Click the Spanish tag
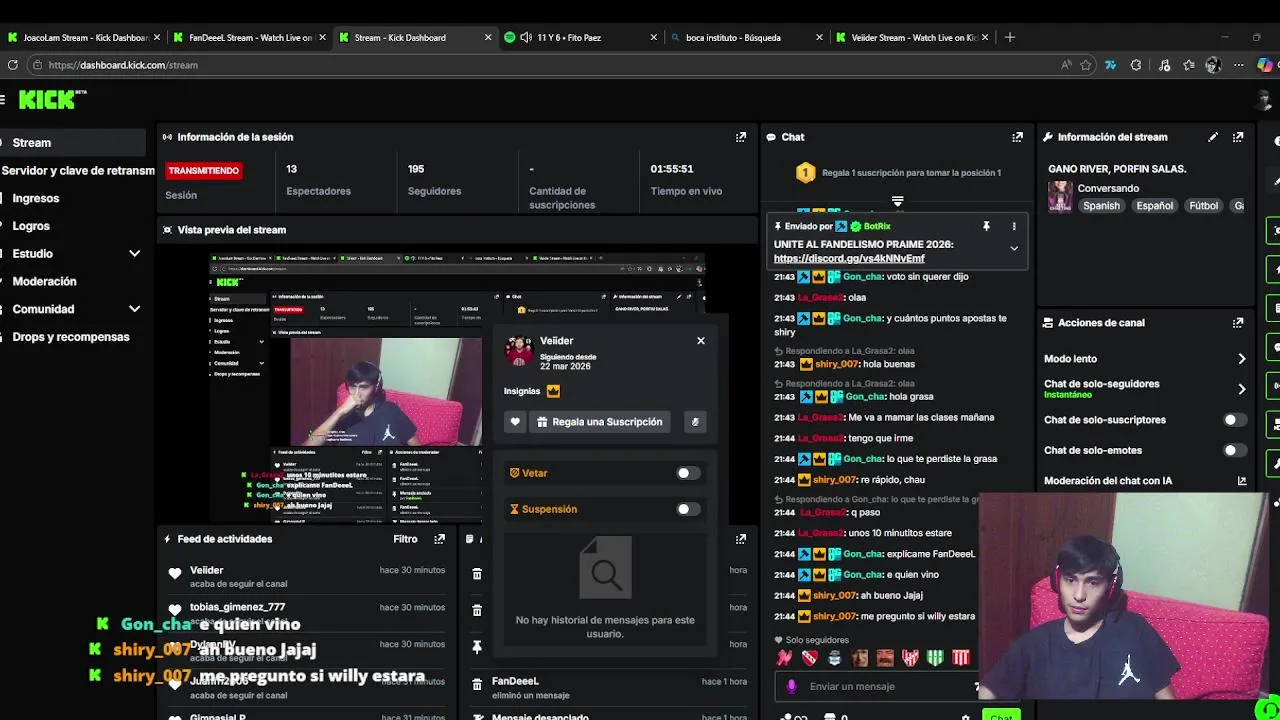This screenshot has width=1280, height=720. pyautogui.click(x=1101, y=206)
